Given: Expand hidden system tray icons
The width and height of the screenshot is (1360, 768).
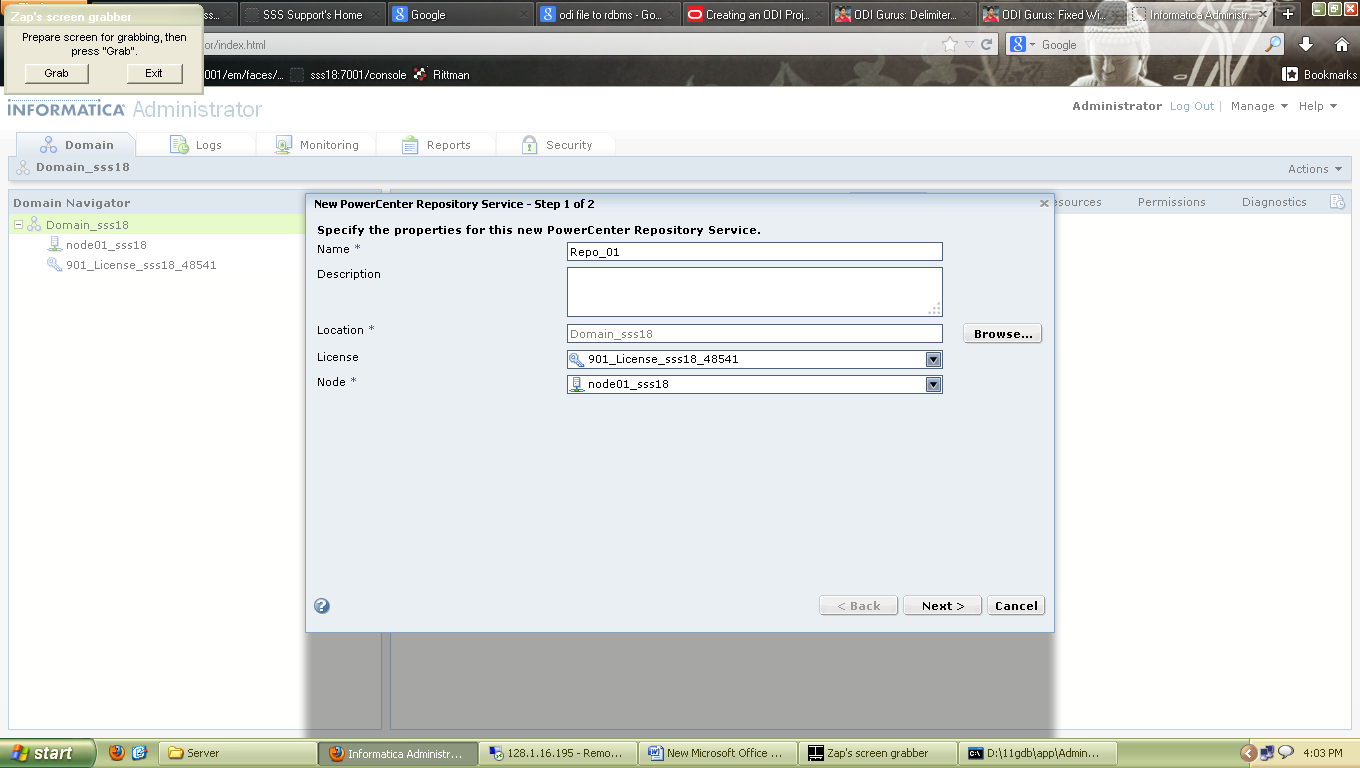Looking at the screenshot, I should 1248,753.
